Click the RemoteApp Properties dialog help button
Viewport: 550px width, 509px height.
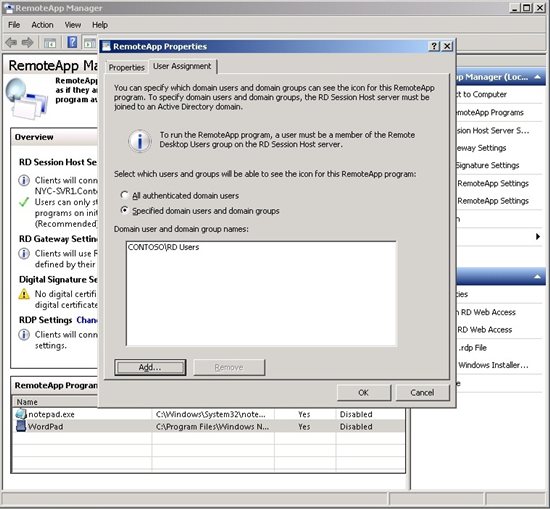pyautogui.click(x=434, y=46)
